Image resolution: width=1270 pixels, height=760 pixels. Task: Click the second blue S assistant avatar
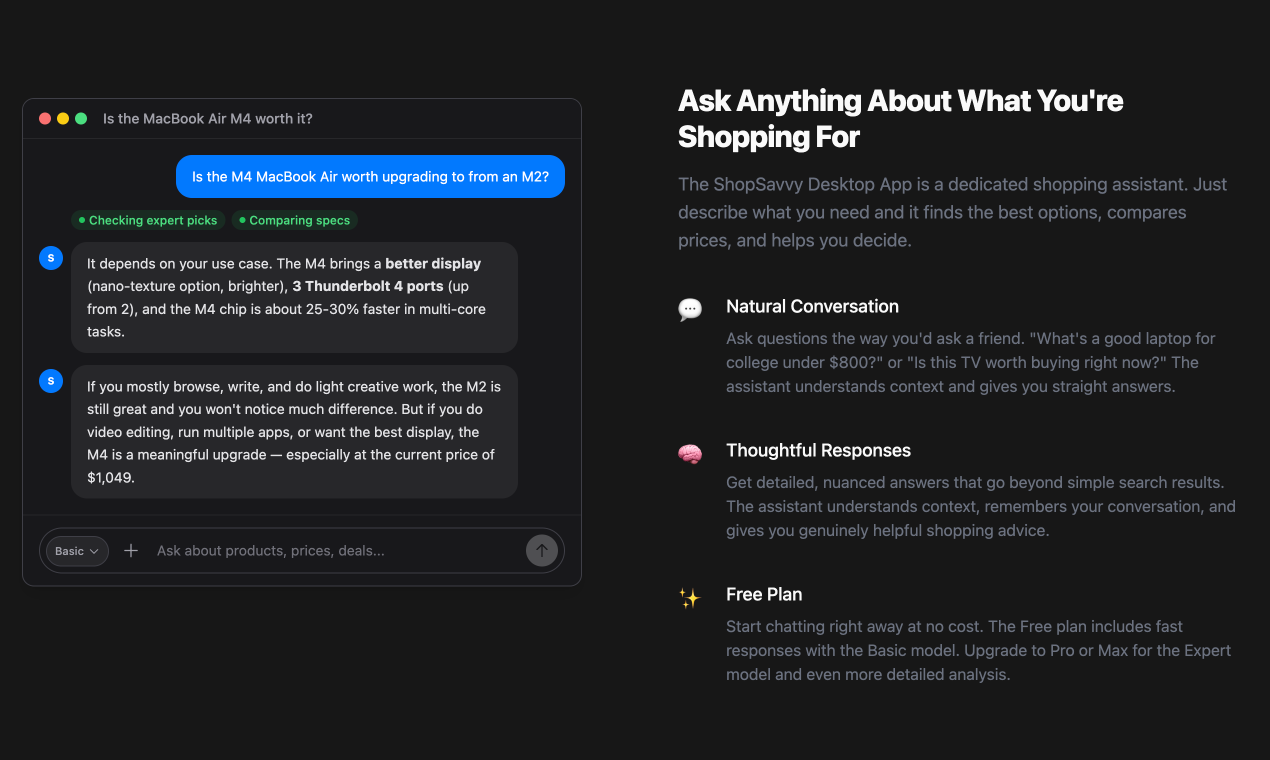(x=51, y=380)
